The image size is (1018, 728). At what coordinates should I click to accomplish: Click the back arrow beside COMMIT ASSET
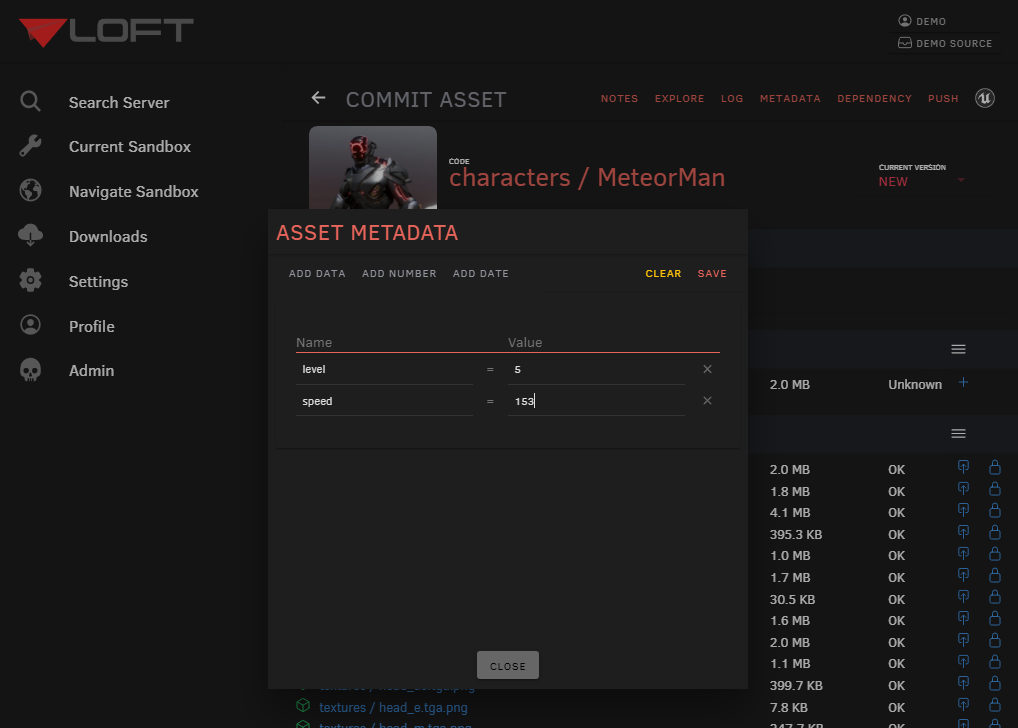pos(318,98)
